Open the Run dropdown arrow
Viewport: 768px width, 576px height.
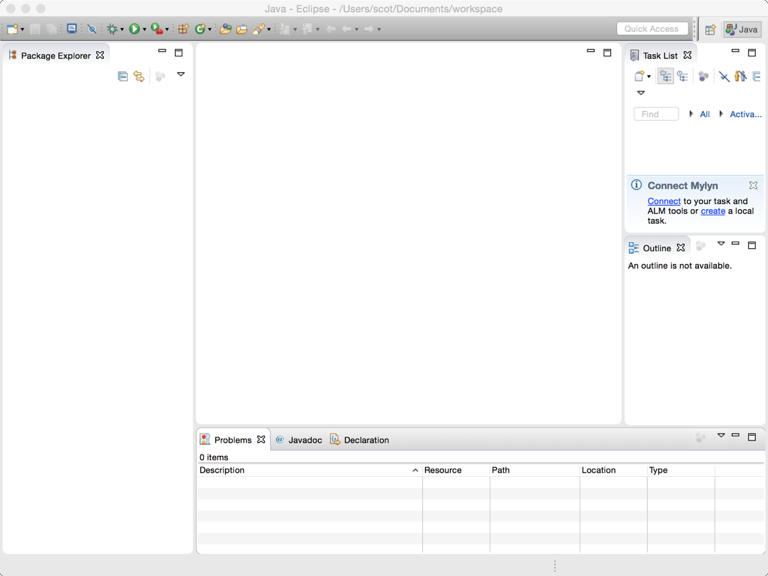click(x=144, y=30)
